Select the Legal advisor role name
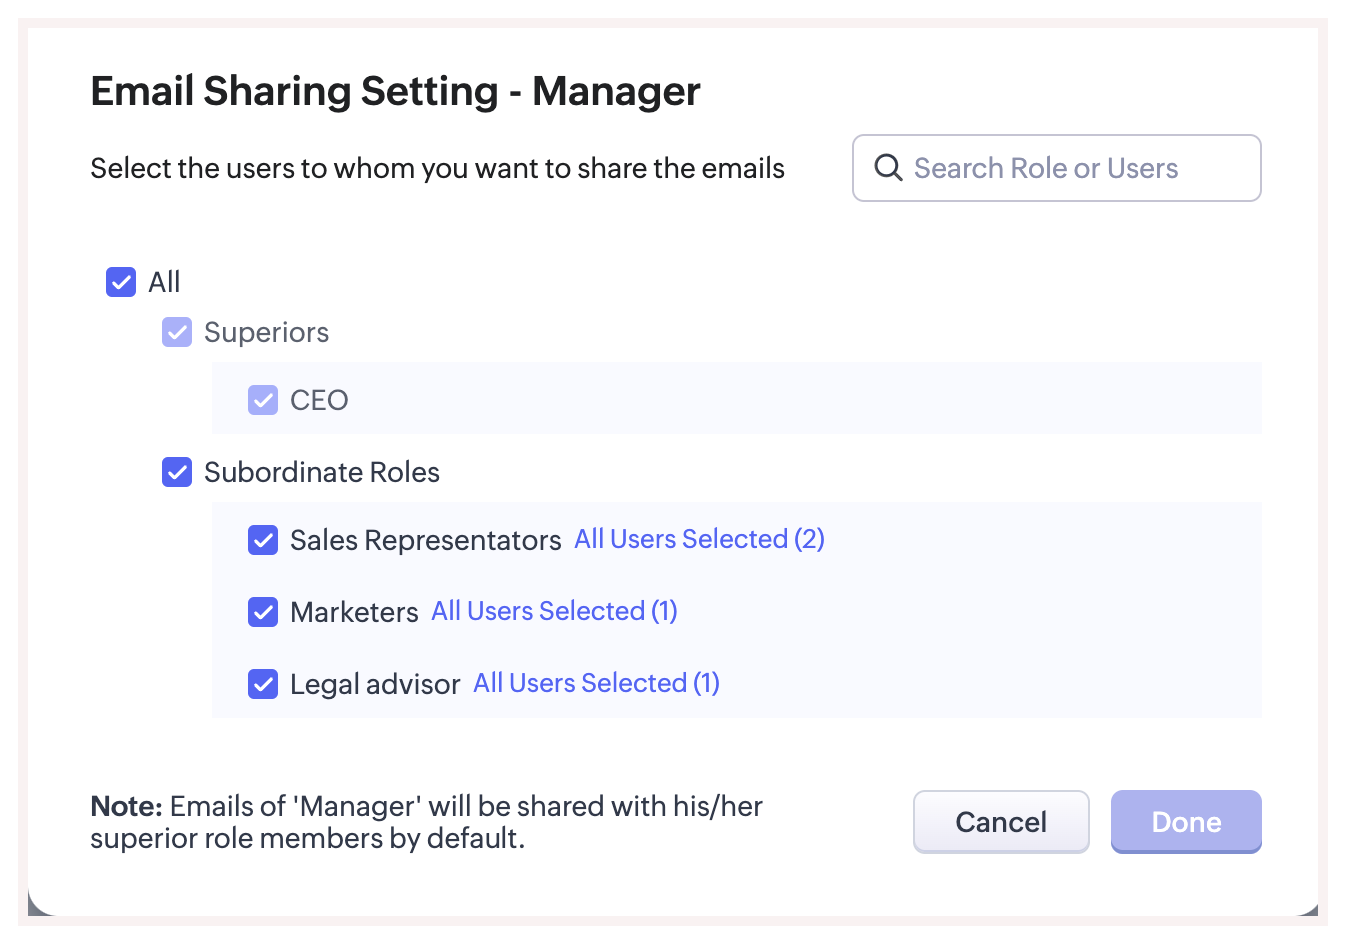The width and height of the screenshot is (1346, 944). point(375,684)
